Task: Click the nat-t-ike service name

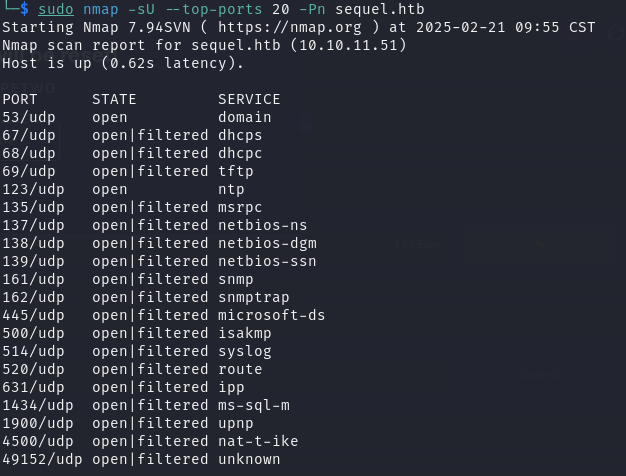Action: point(258,441)
